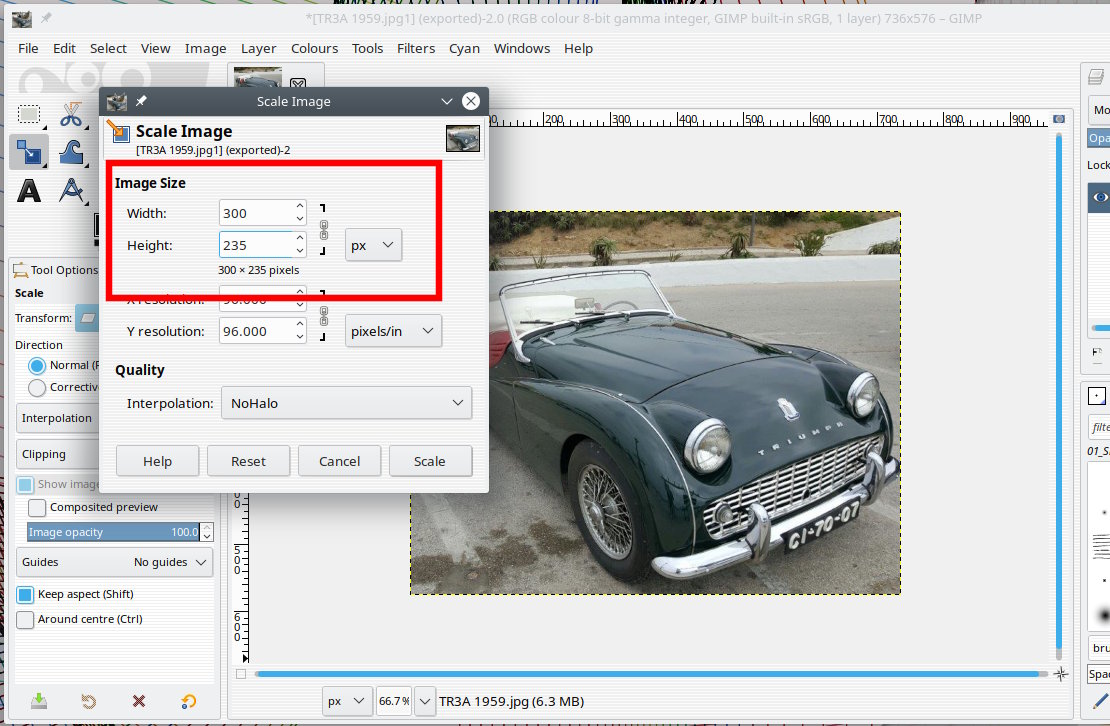Open the Filters menu

pos(415,48)
